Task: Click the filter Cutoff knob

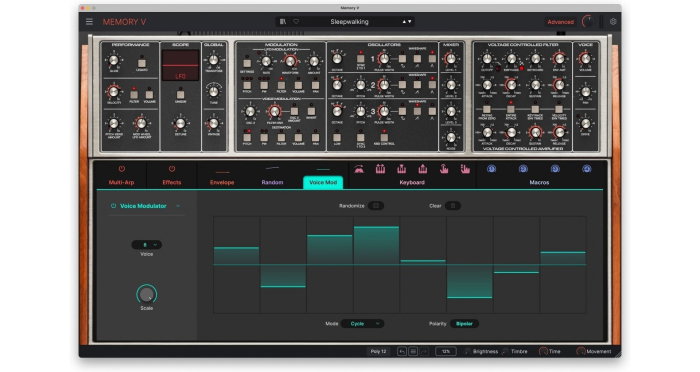Action: pyautogui.click(x=487, y=59)
